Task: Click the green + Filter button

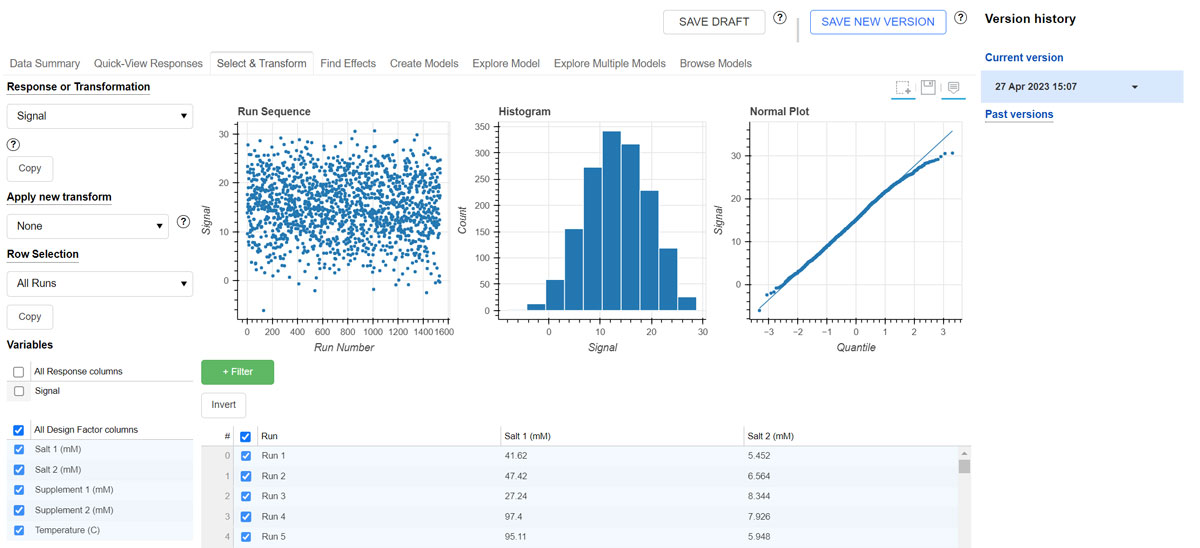Action: 237,372
